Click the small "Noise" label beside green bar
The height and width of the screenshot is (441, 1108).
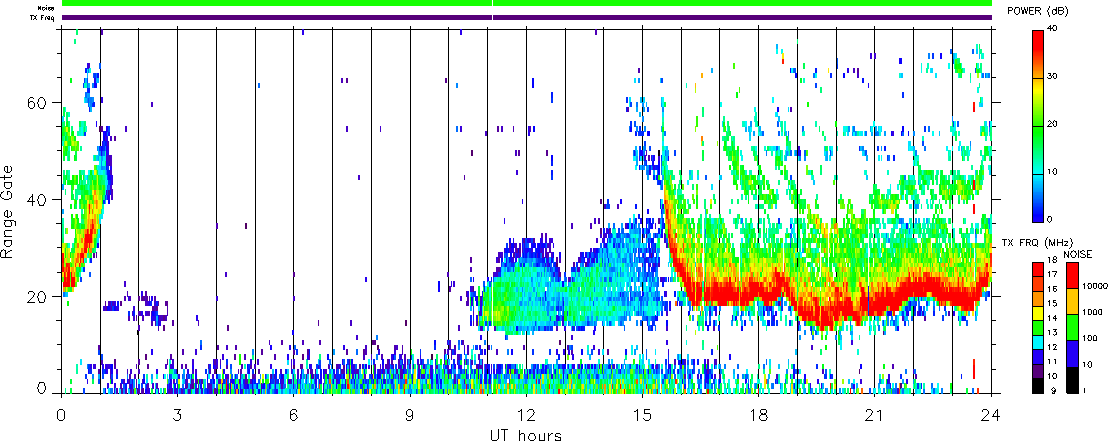point(47,8)
